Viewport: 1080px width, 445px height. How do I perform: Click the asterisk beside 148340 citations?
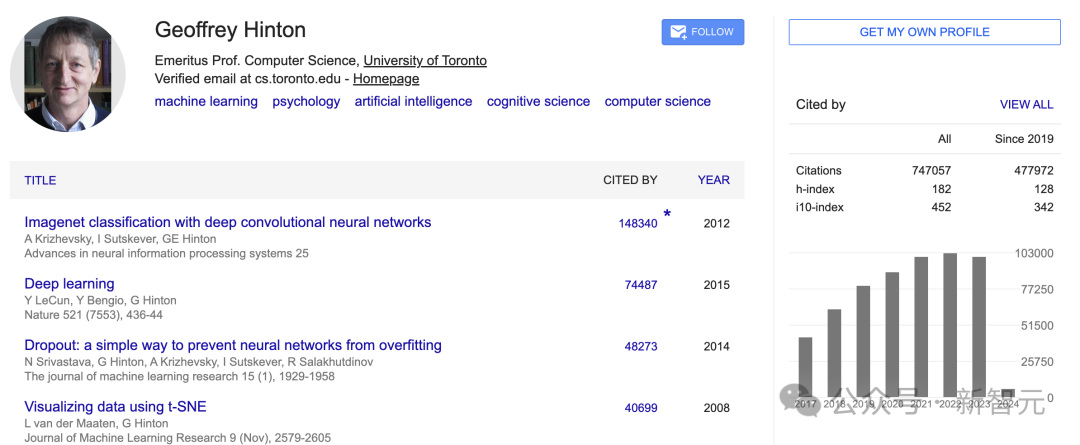coord(667,215)
